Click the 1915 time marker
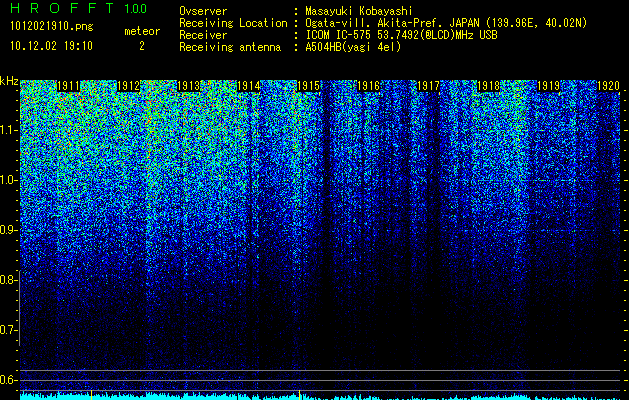The width and height of the screenshot is (629, 400). (x=308, y=86)
